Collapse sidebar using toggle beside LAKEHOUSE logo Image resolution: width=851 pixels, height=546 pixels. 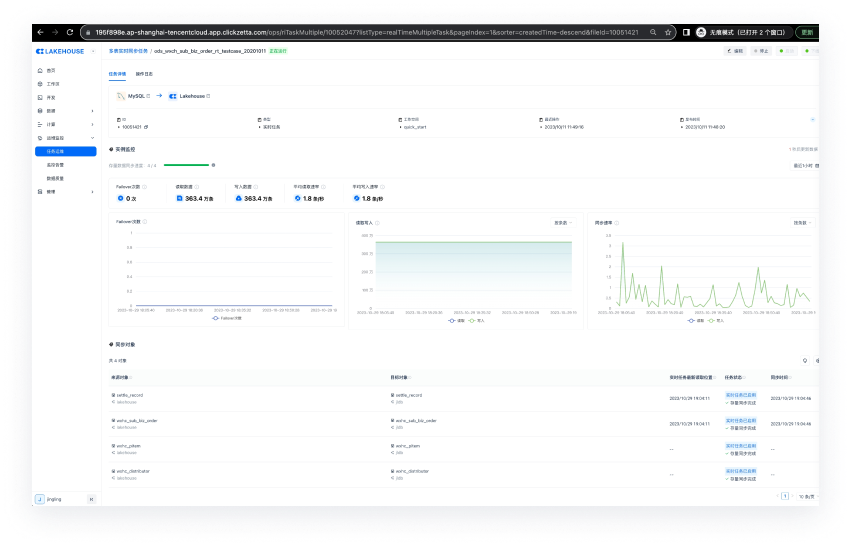94,50
